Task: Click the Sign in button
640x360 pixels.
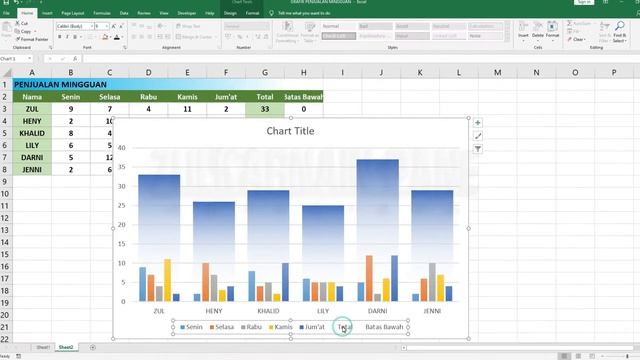Action: 584,2
